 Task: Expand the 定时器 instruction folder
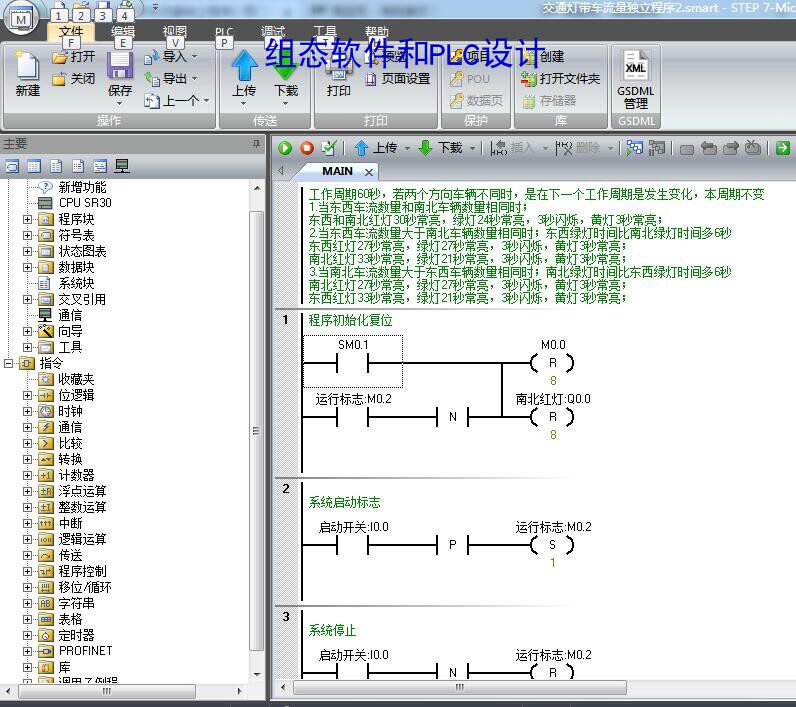(x=27, y=635)
